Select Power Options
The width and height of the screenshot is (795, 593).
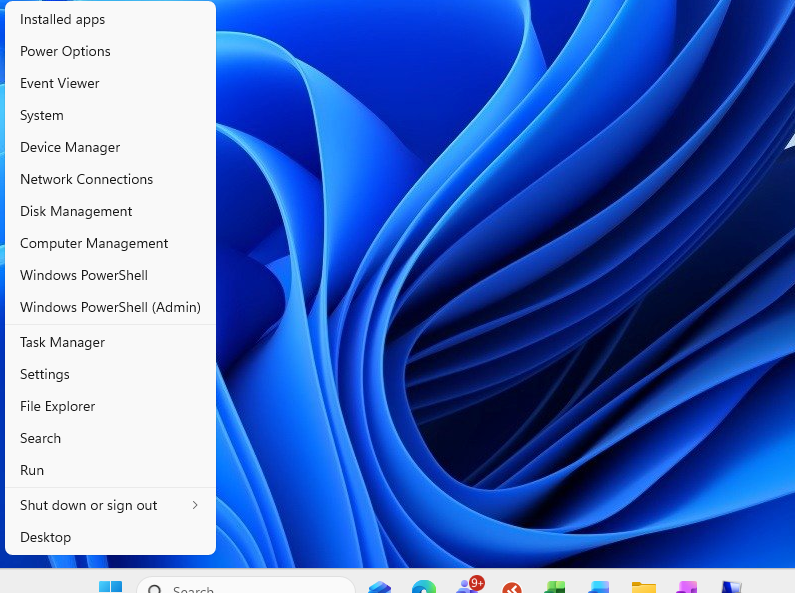[x=110, y=51]
